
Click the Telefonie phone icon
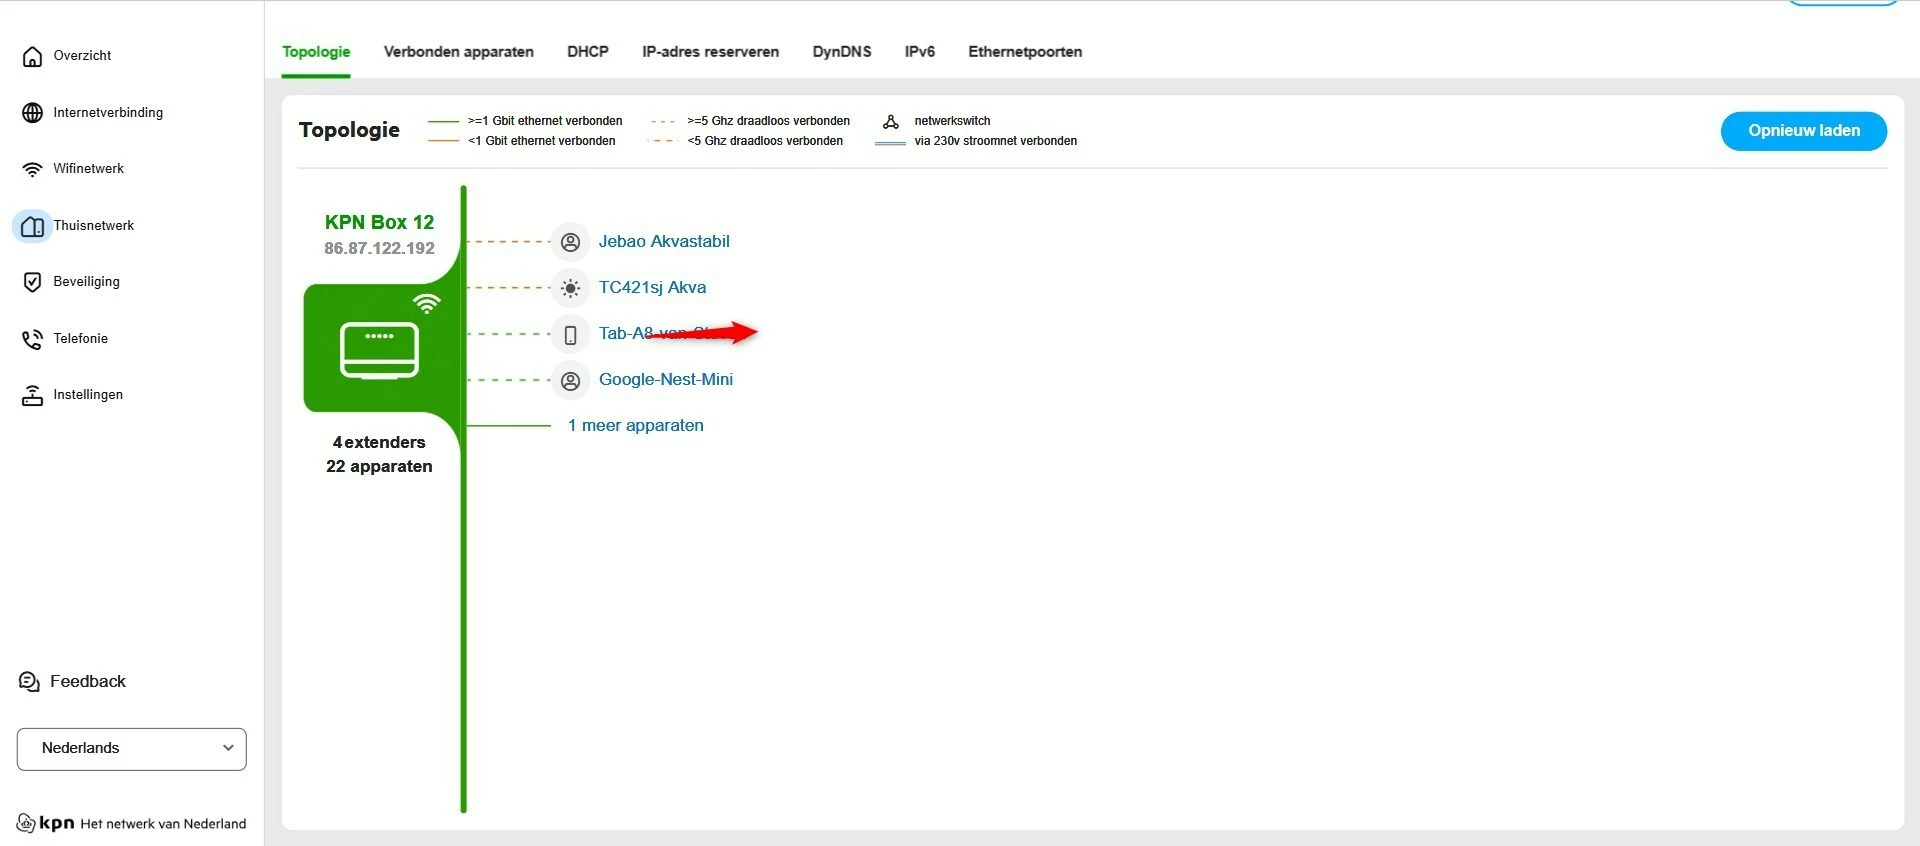[32, 339]
